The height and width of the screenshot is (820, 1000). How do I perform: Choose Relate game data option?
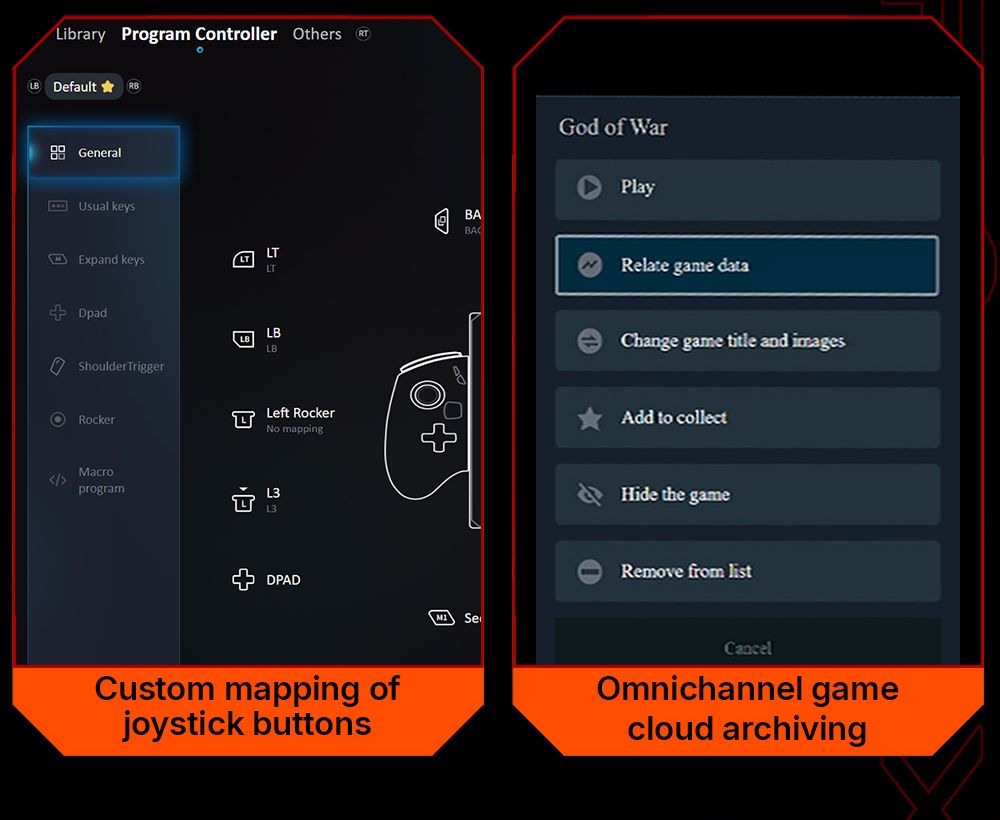747,266
